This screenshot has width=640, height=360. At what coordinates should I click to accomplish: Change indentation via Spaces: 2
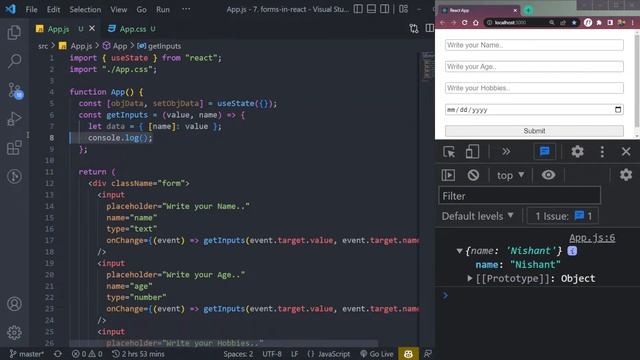coord(238,354)
